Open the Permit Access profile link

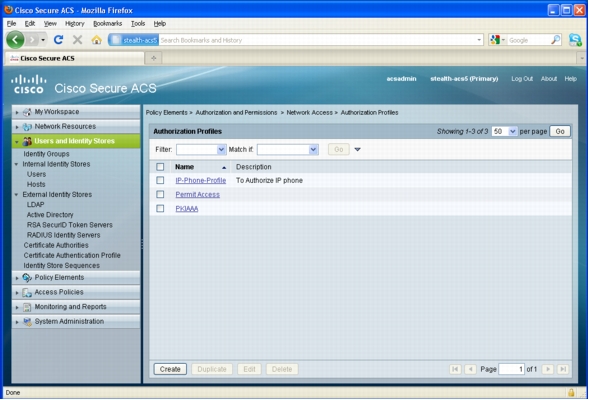click(x=198, y=195)
